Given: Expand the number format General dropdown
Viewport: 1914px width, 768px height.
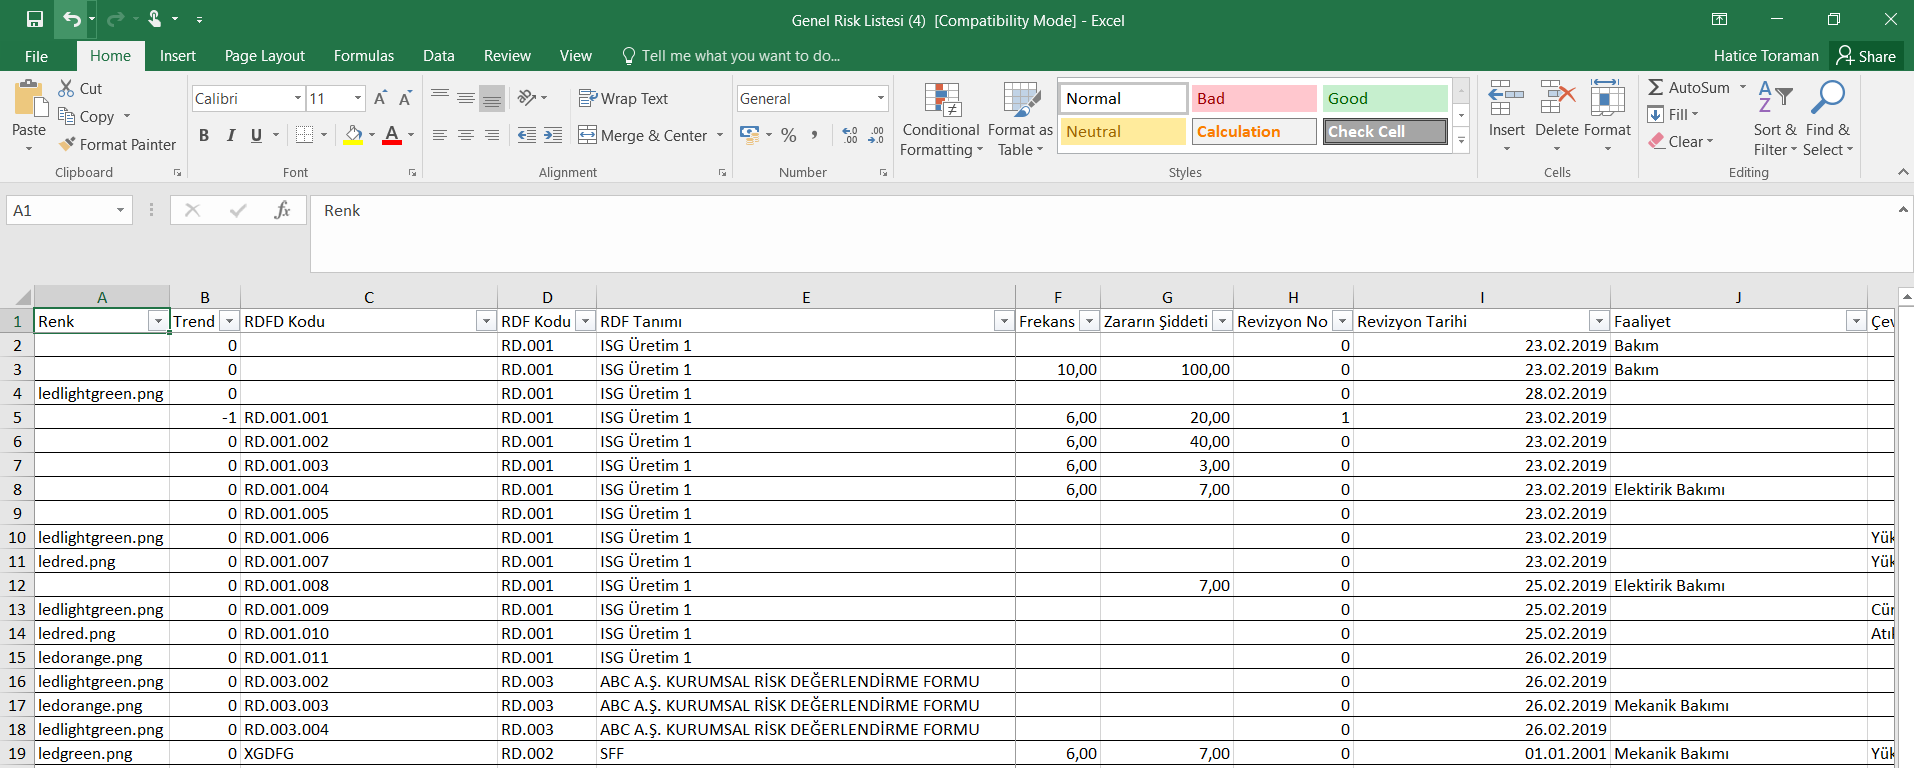Looking at the screenshot, I should tap(880, 98).
